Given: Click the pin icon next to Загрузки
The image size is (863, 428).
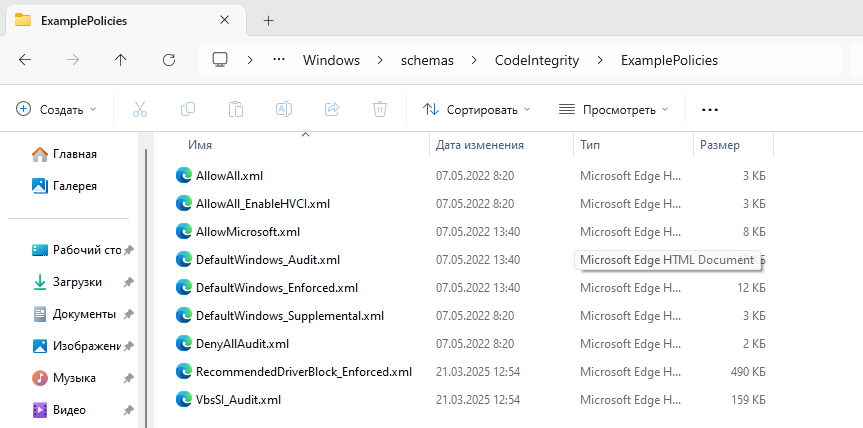Looking at the screenshot, I should point(128,282).
